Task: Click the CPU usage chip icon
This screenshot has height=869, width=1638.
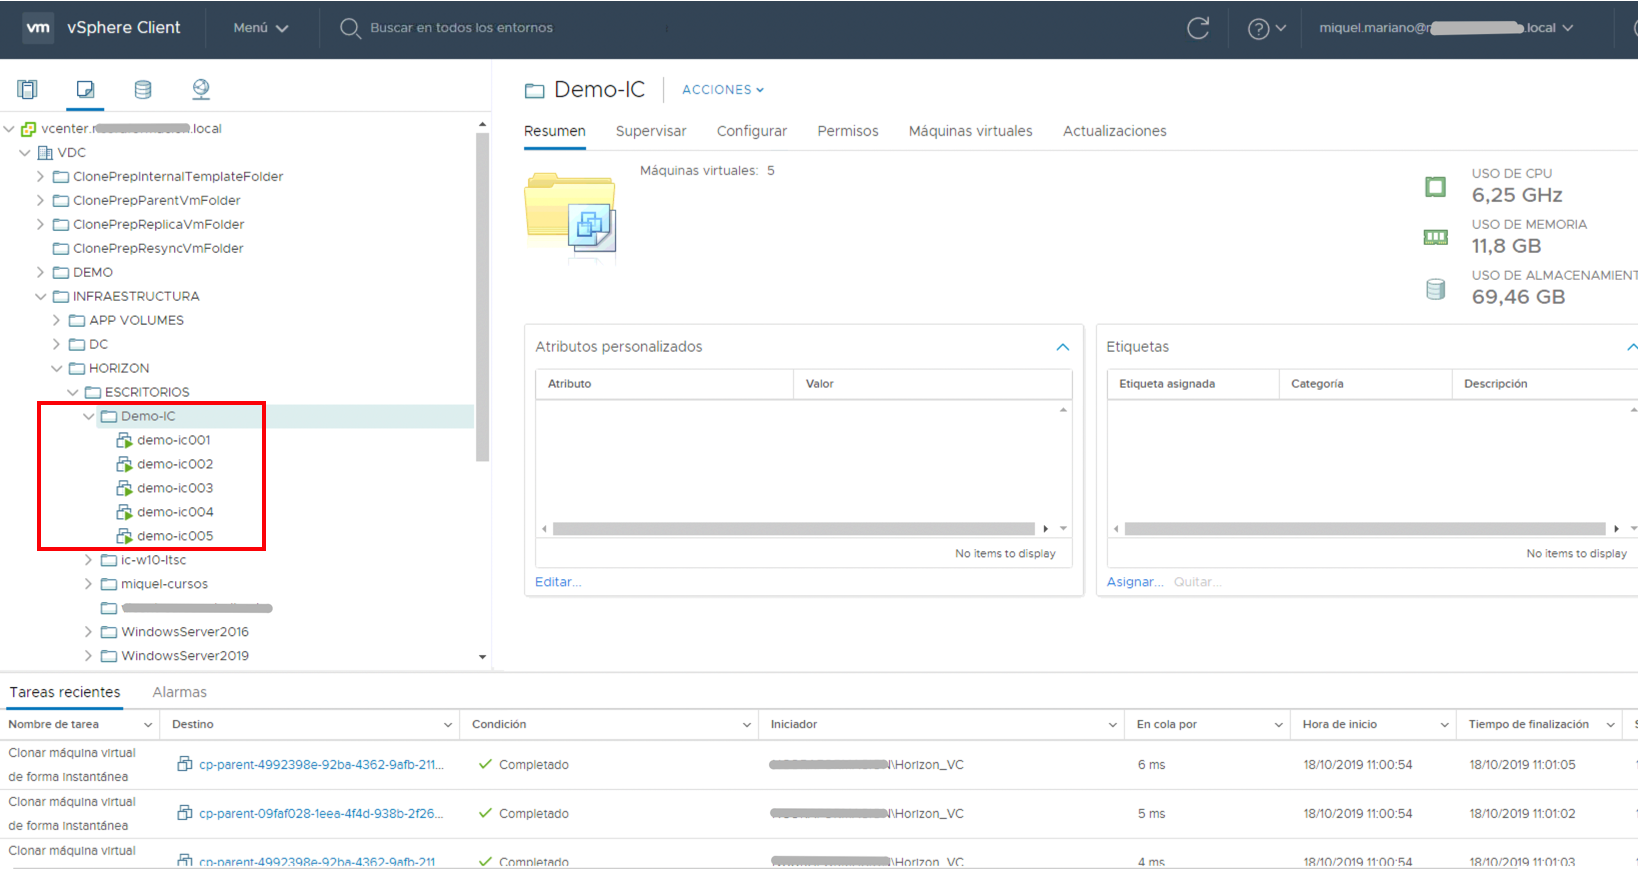Action: pyautogui.click(x=1435, y=187)
